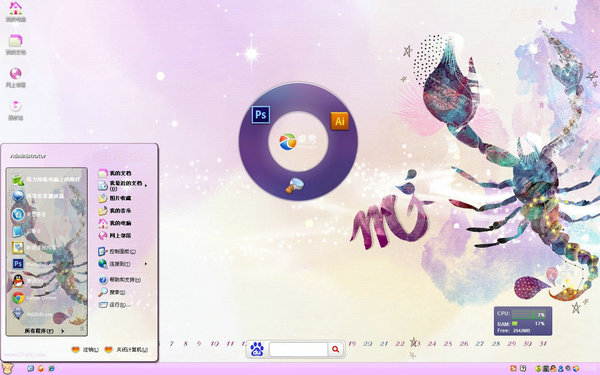Click the orange square tray icon

tap(513, 368)
